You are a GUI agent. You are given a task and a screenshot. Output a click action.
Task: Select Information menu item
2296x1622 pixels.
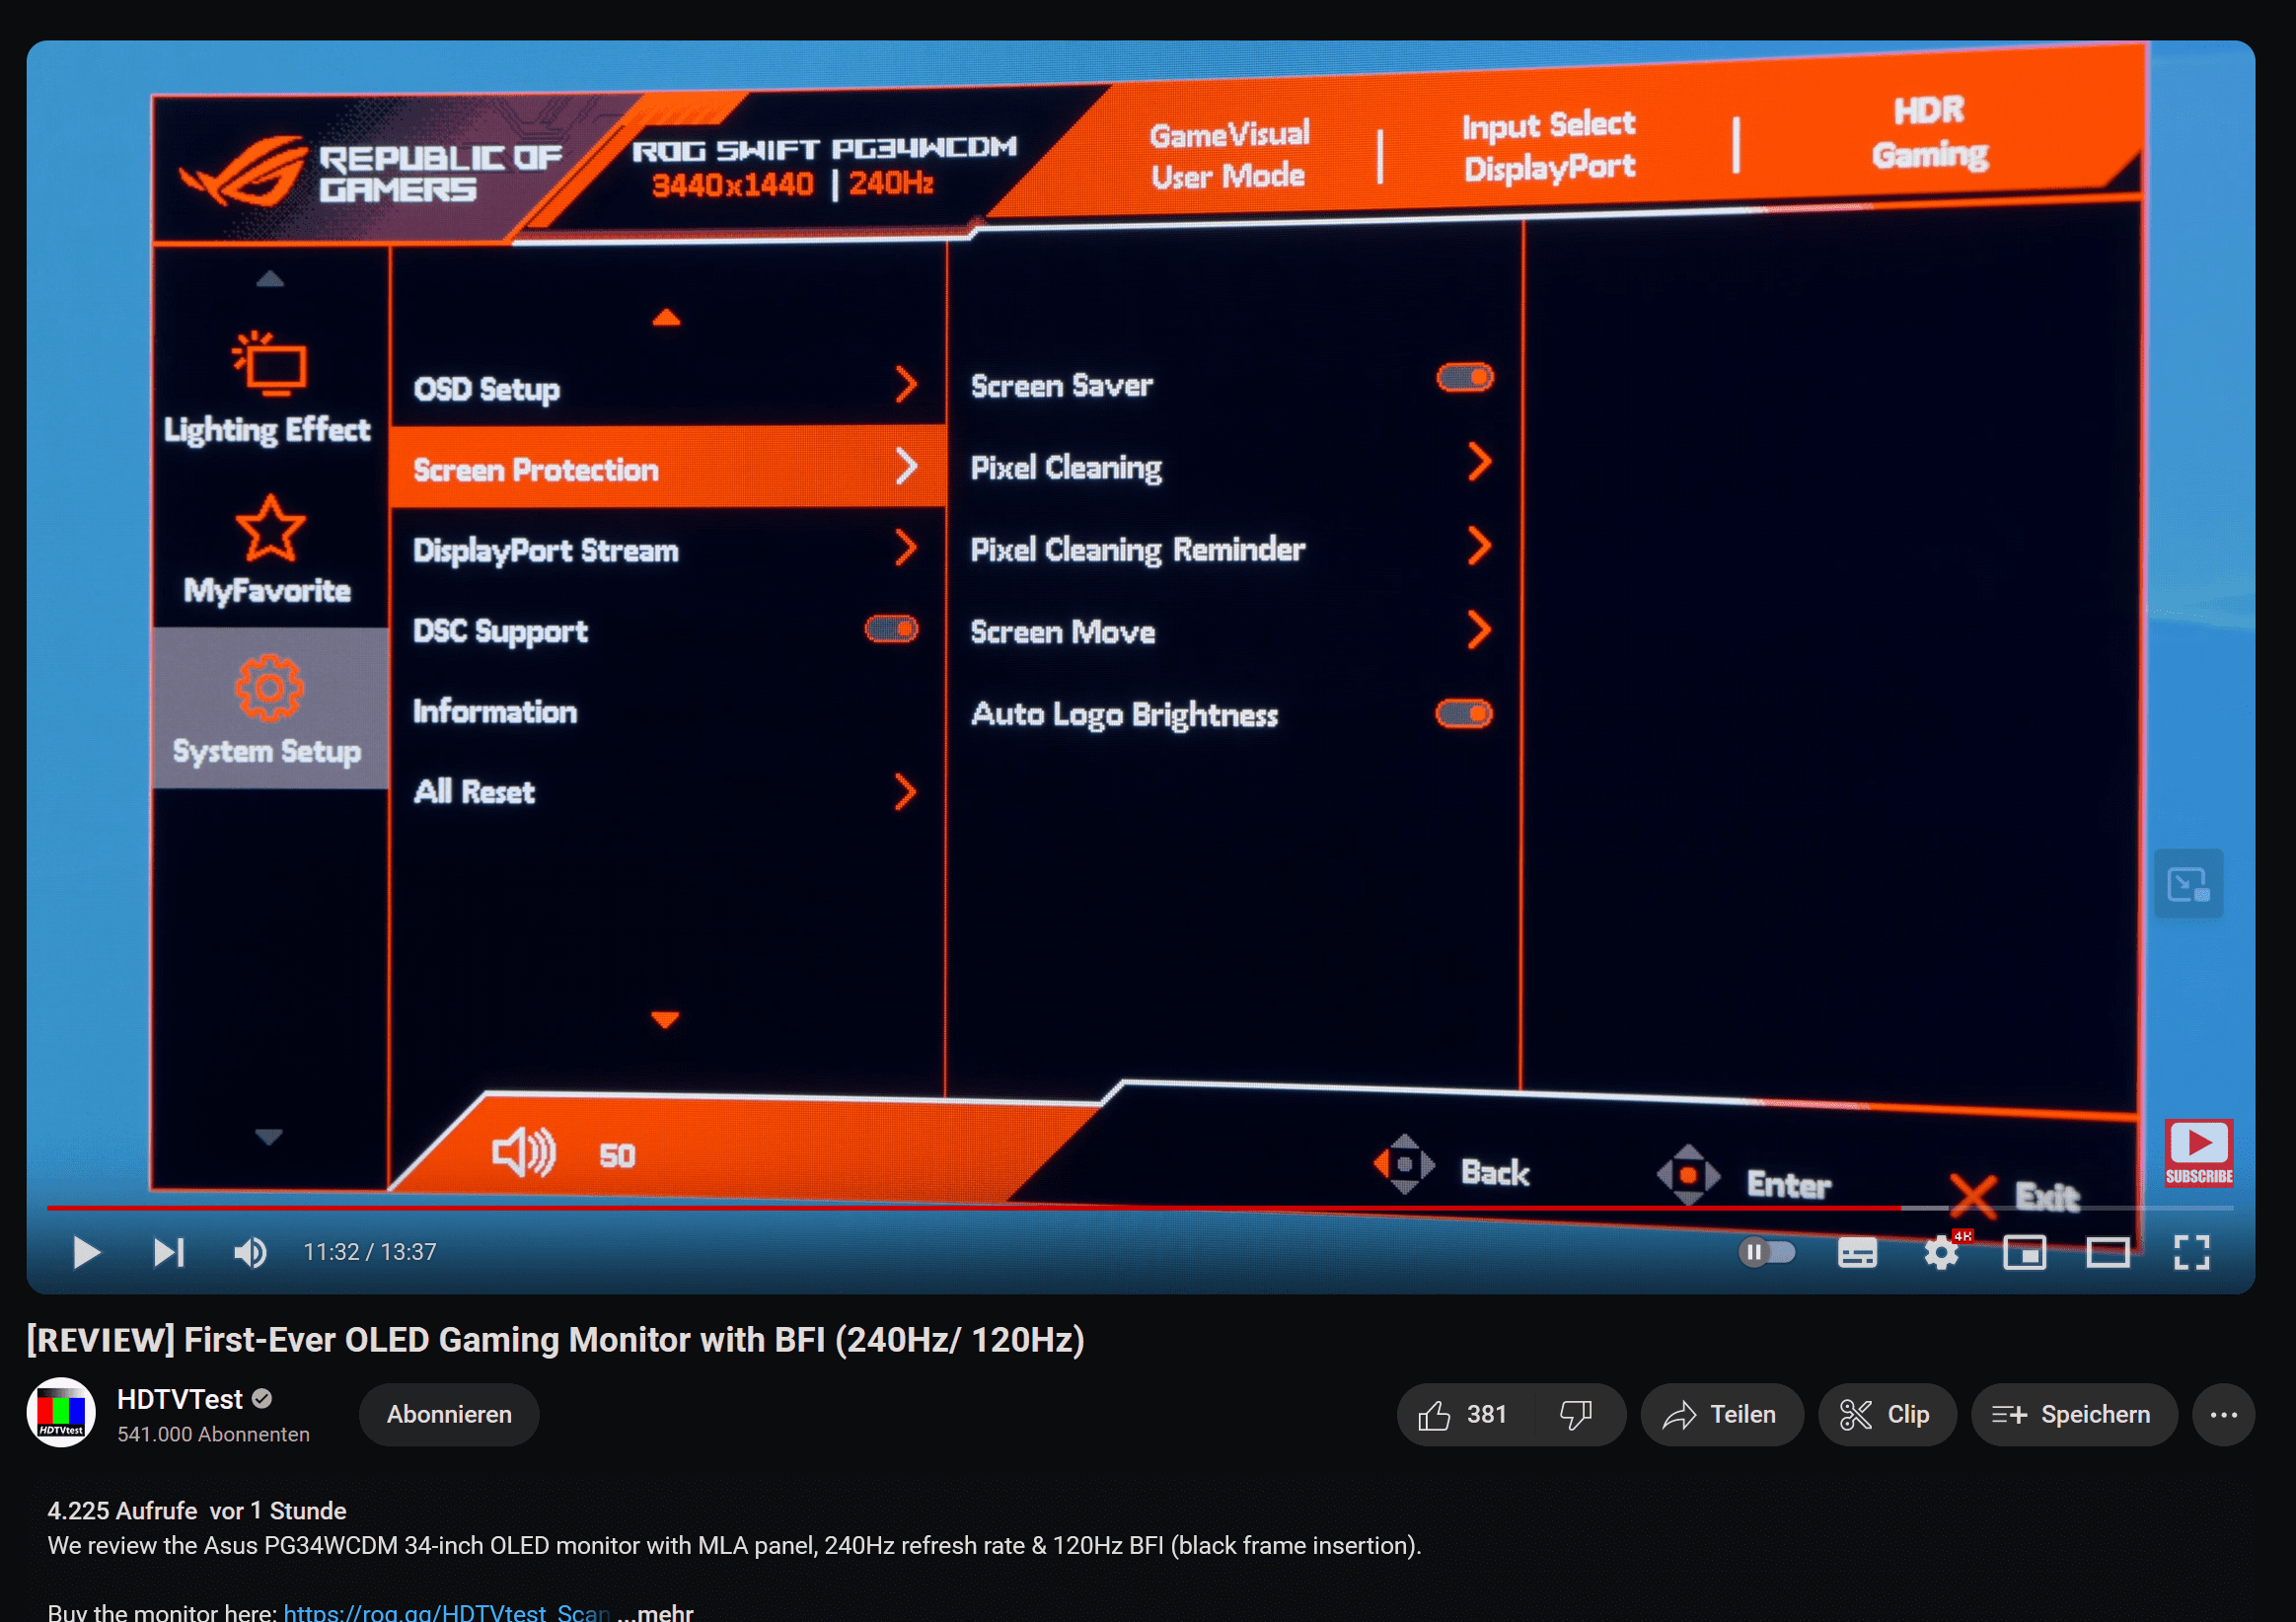[667, 711]
